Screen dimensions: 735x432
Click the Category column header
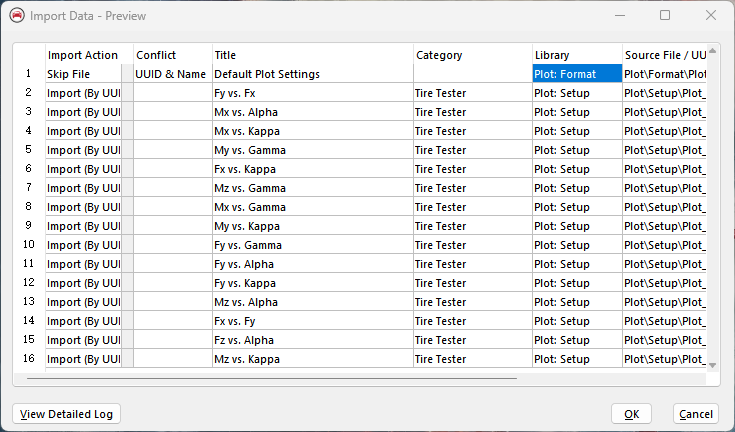pos(472,55)
